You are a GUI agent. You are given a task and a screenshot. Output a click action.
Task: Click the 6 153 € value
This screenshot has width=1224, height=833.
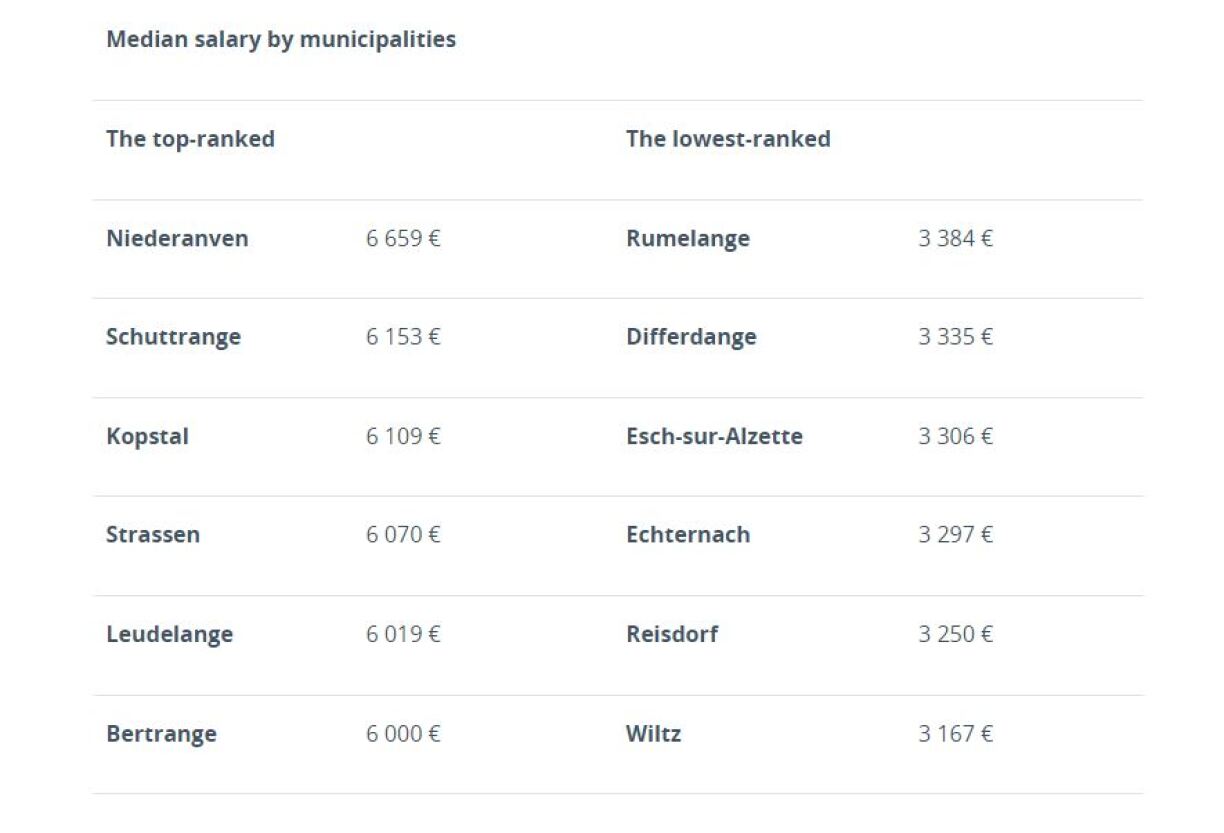(x=403, y=337)
